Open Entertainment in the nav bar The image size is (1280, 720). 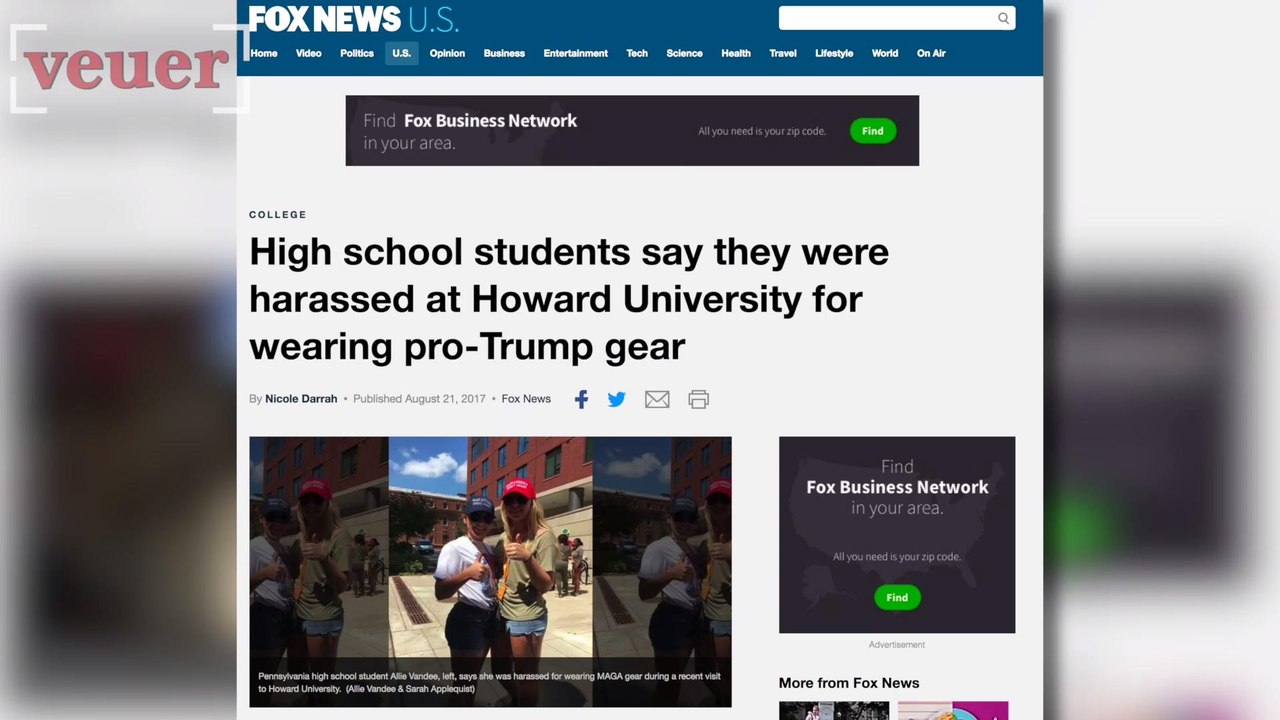coord(575,53)
